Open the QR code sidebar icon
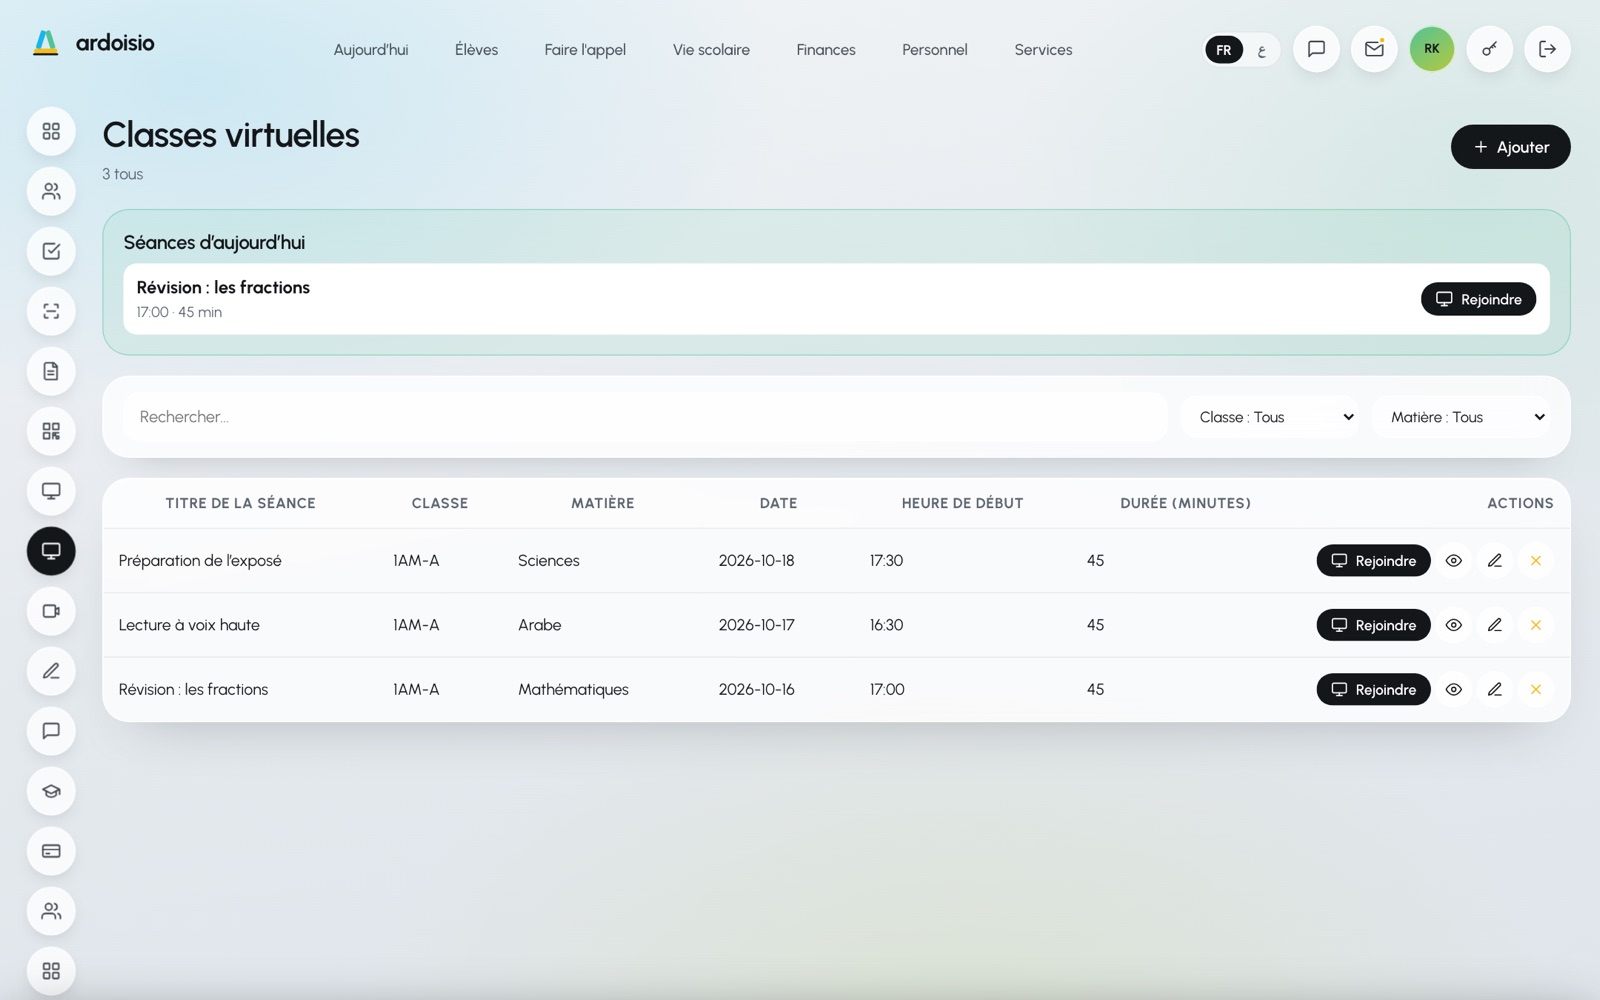Viewport: 1600px width, 1000px height. 51,431
